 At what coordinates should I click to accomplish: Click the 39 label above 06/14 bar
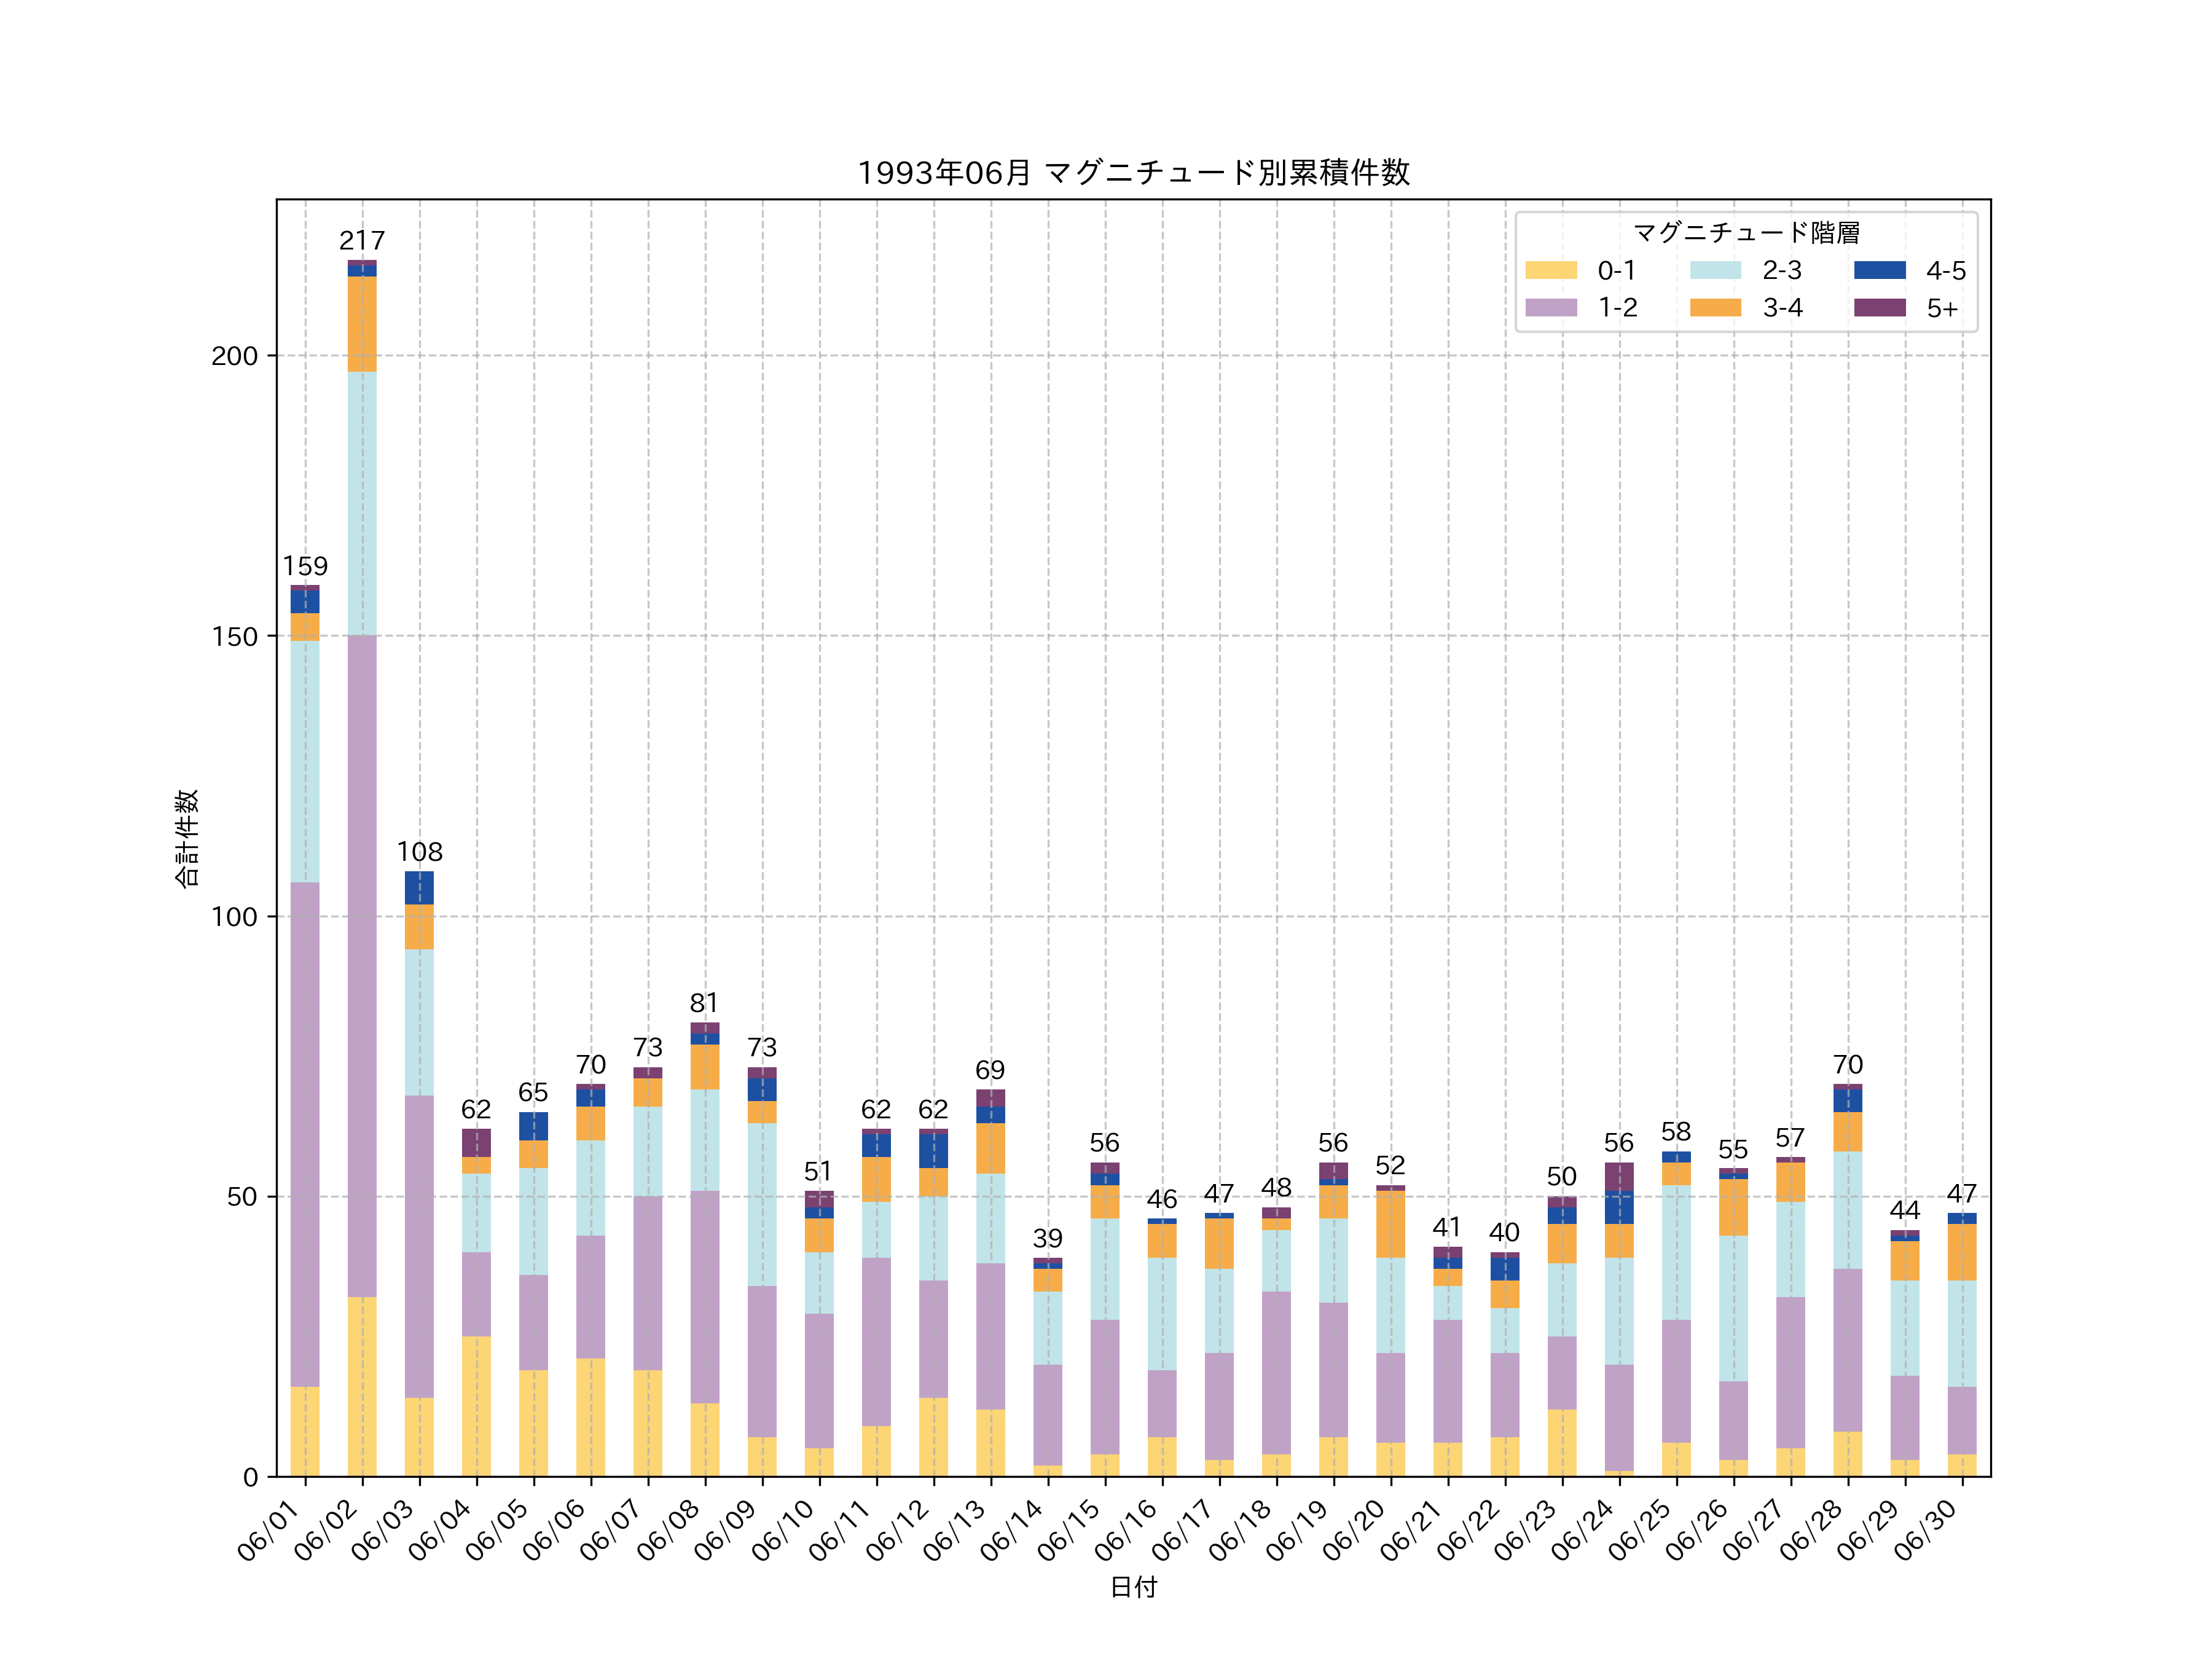[1047, 1238]
